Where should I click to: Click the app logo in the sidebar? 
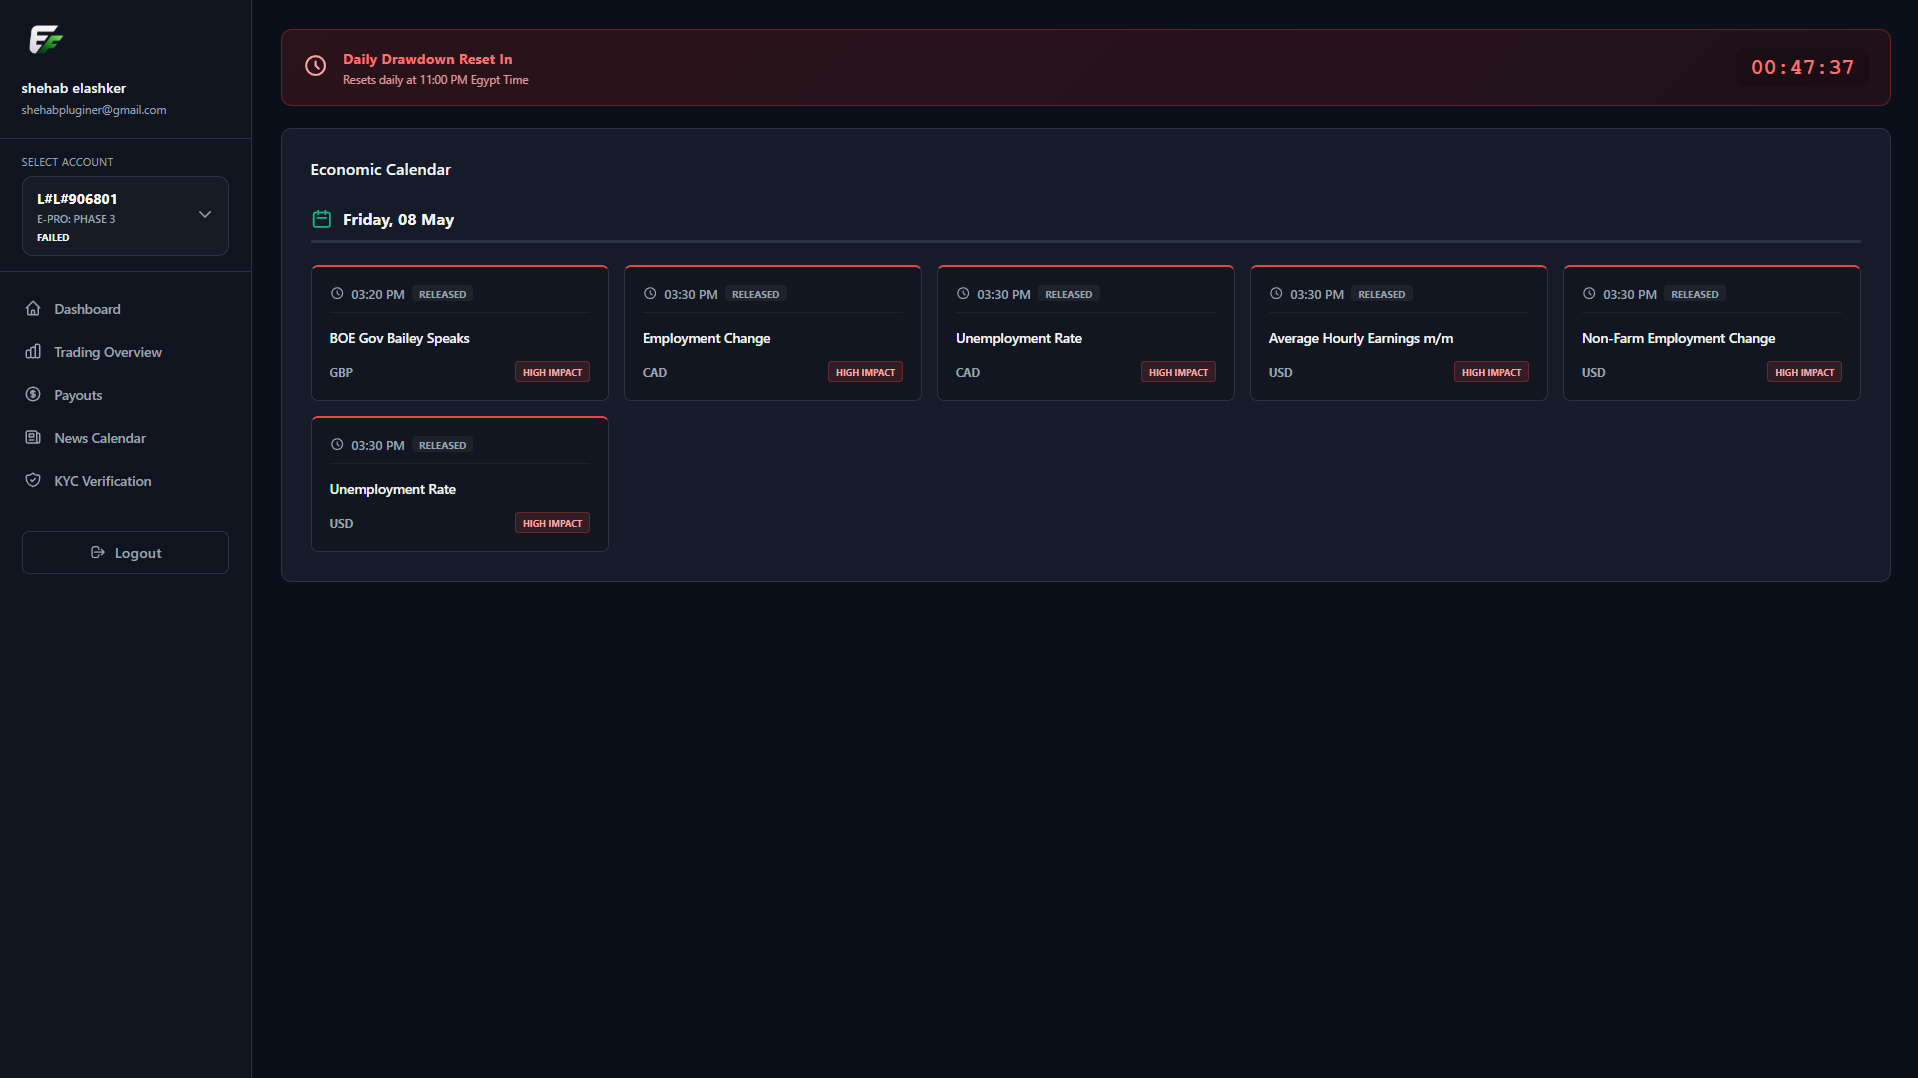tap(46, 39)
